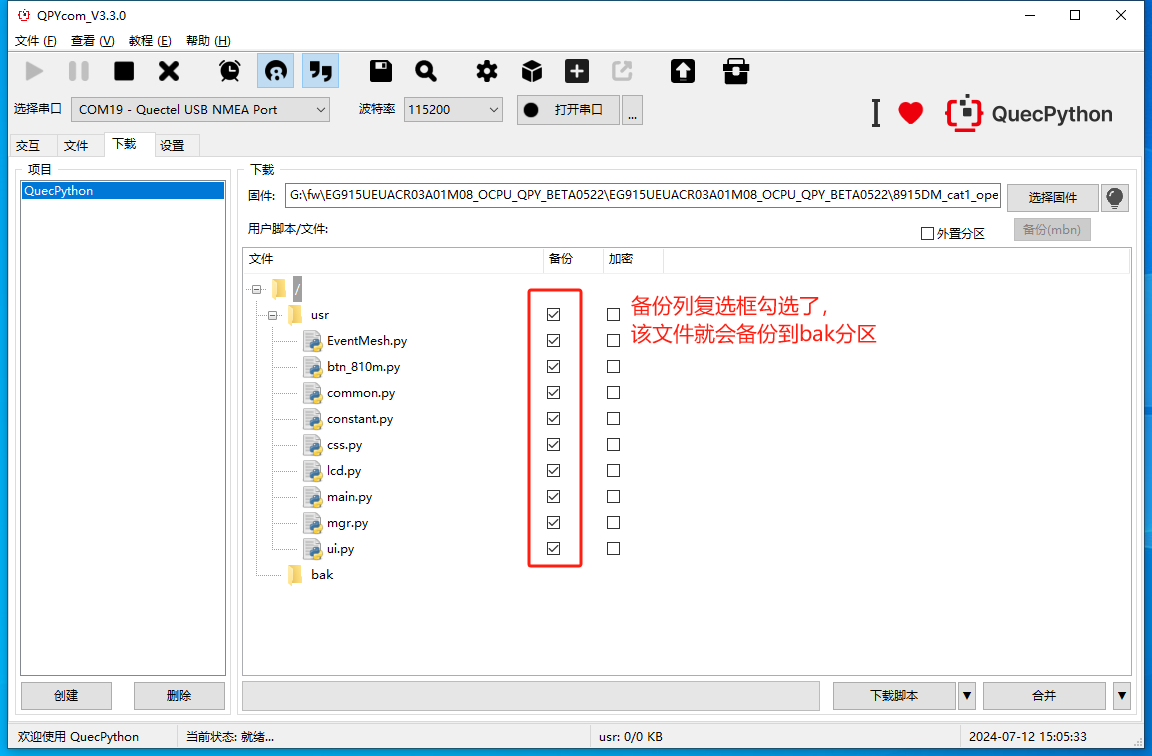Open the 查看 (V) menu

coord(93,41)
